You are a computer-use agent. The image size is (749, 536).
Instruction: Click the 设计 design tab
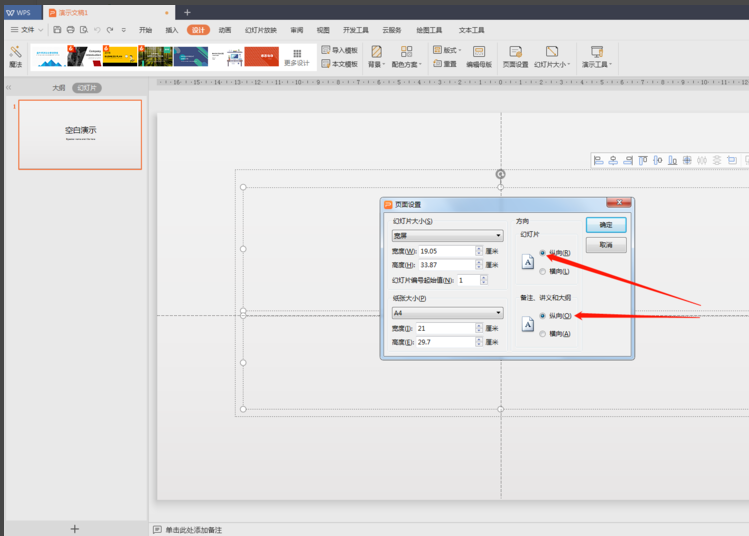pyautogui.click(x=198, y=30)
